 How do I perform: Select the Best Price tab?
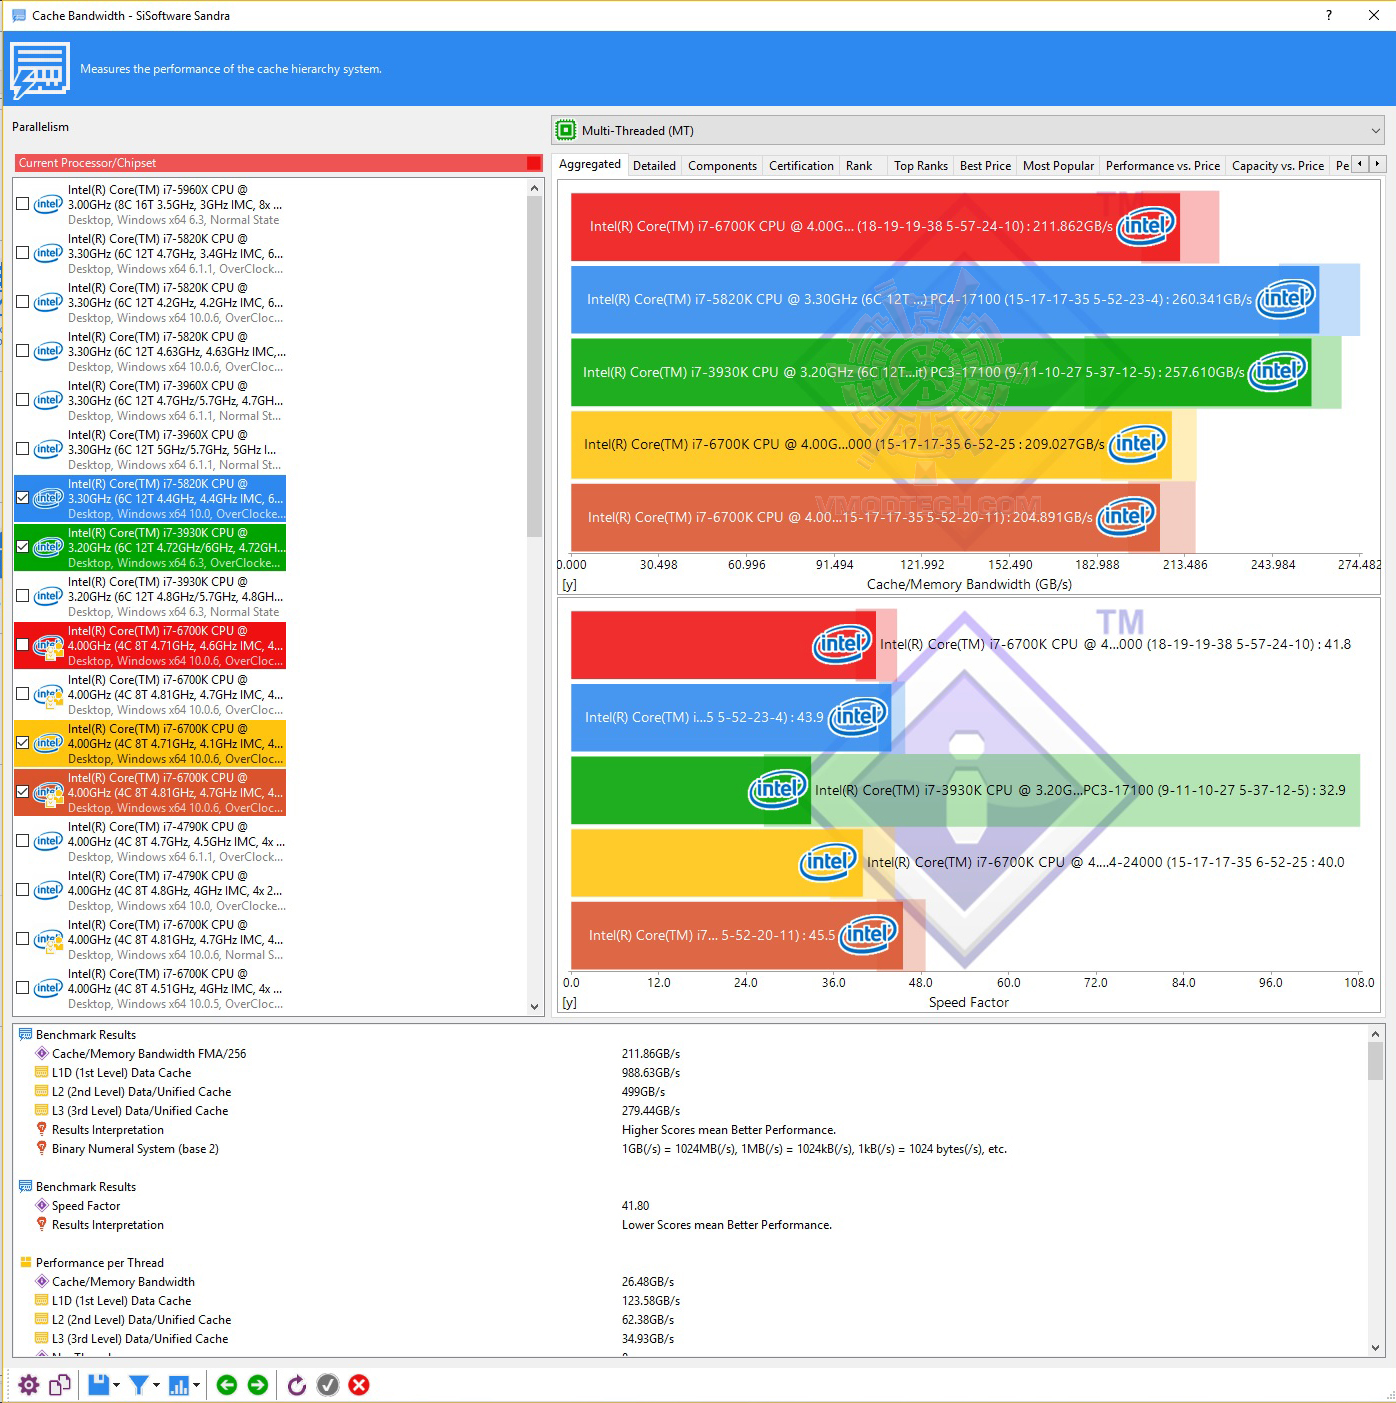986,166
